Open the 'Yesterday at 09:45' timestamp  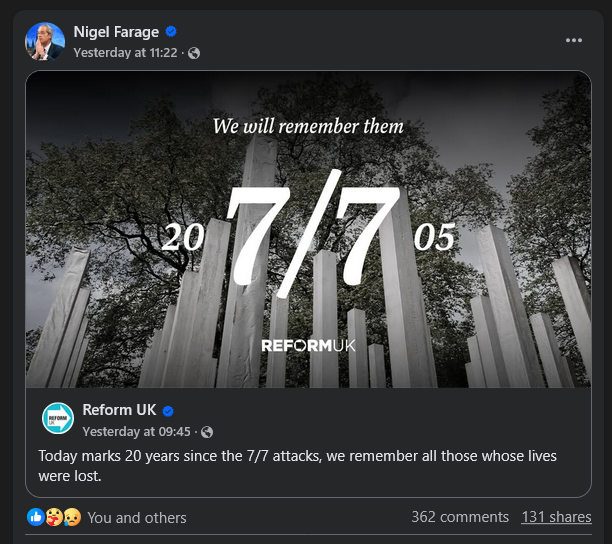[x=136, y=431]
